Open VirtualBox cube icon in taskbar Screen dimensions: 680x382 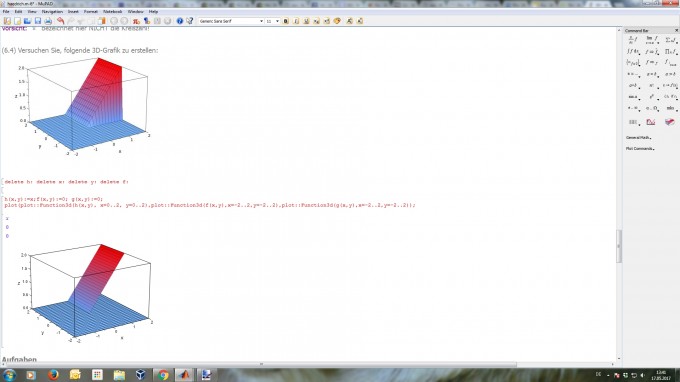pos(141,375)
